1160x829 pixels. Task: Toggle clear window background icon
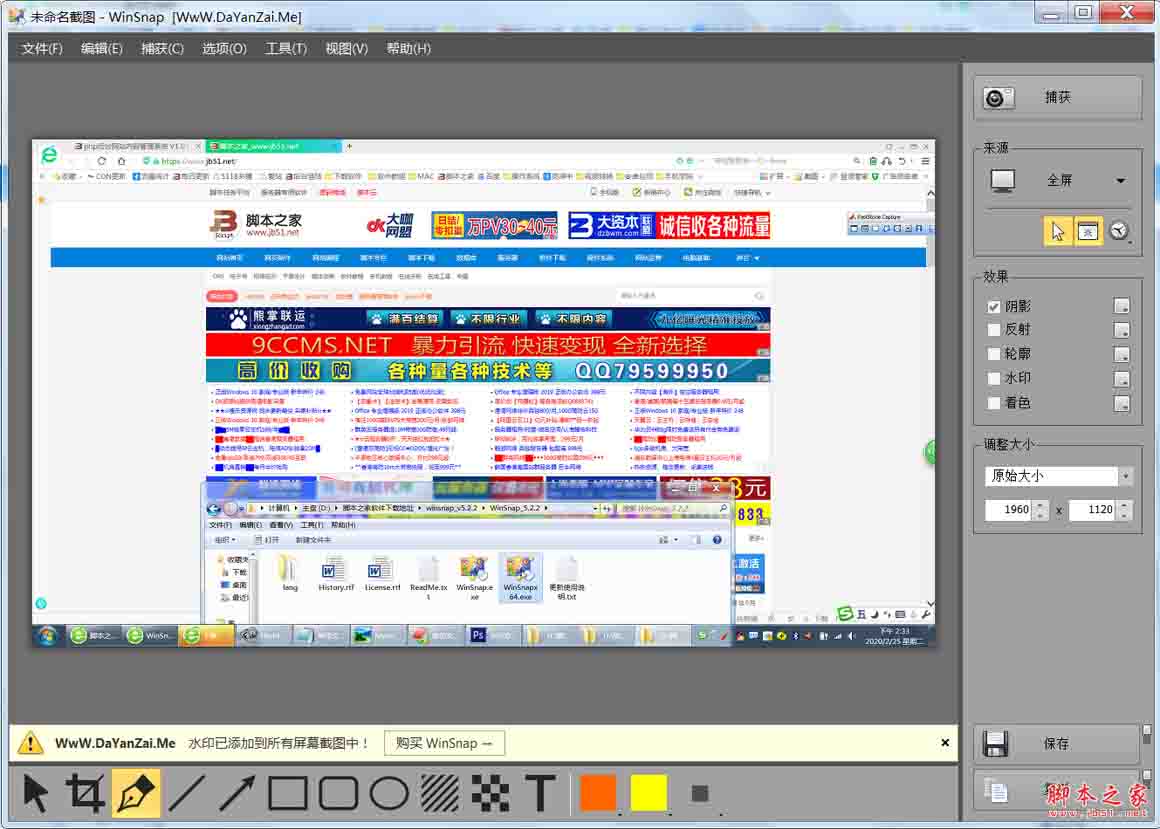[1088, 231]
